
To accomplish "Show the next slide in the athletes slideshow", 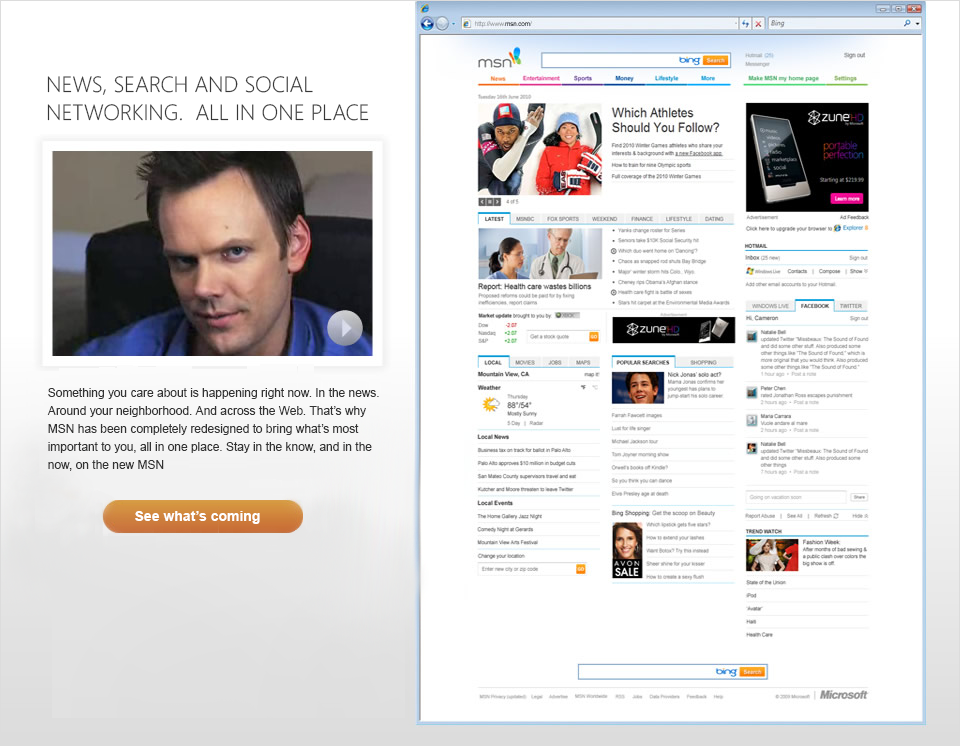I will (497, 202).
